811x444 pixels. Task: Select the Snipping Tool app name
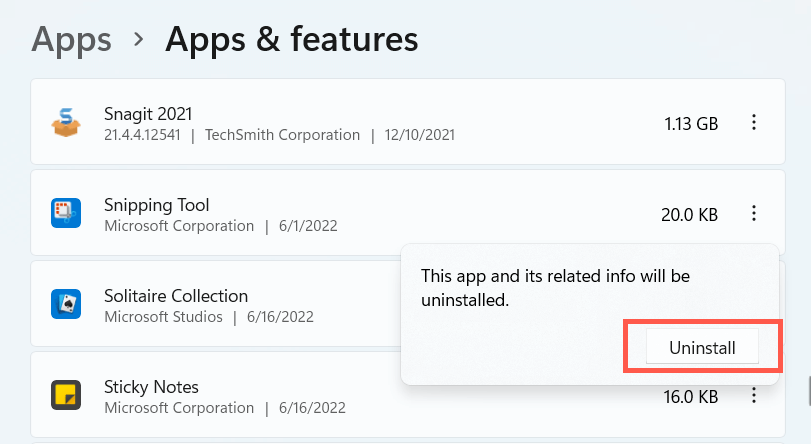[157, 204]
